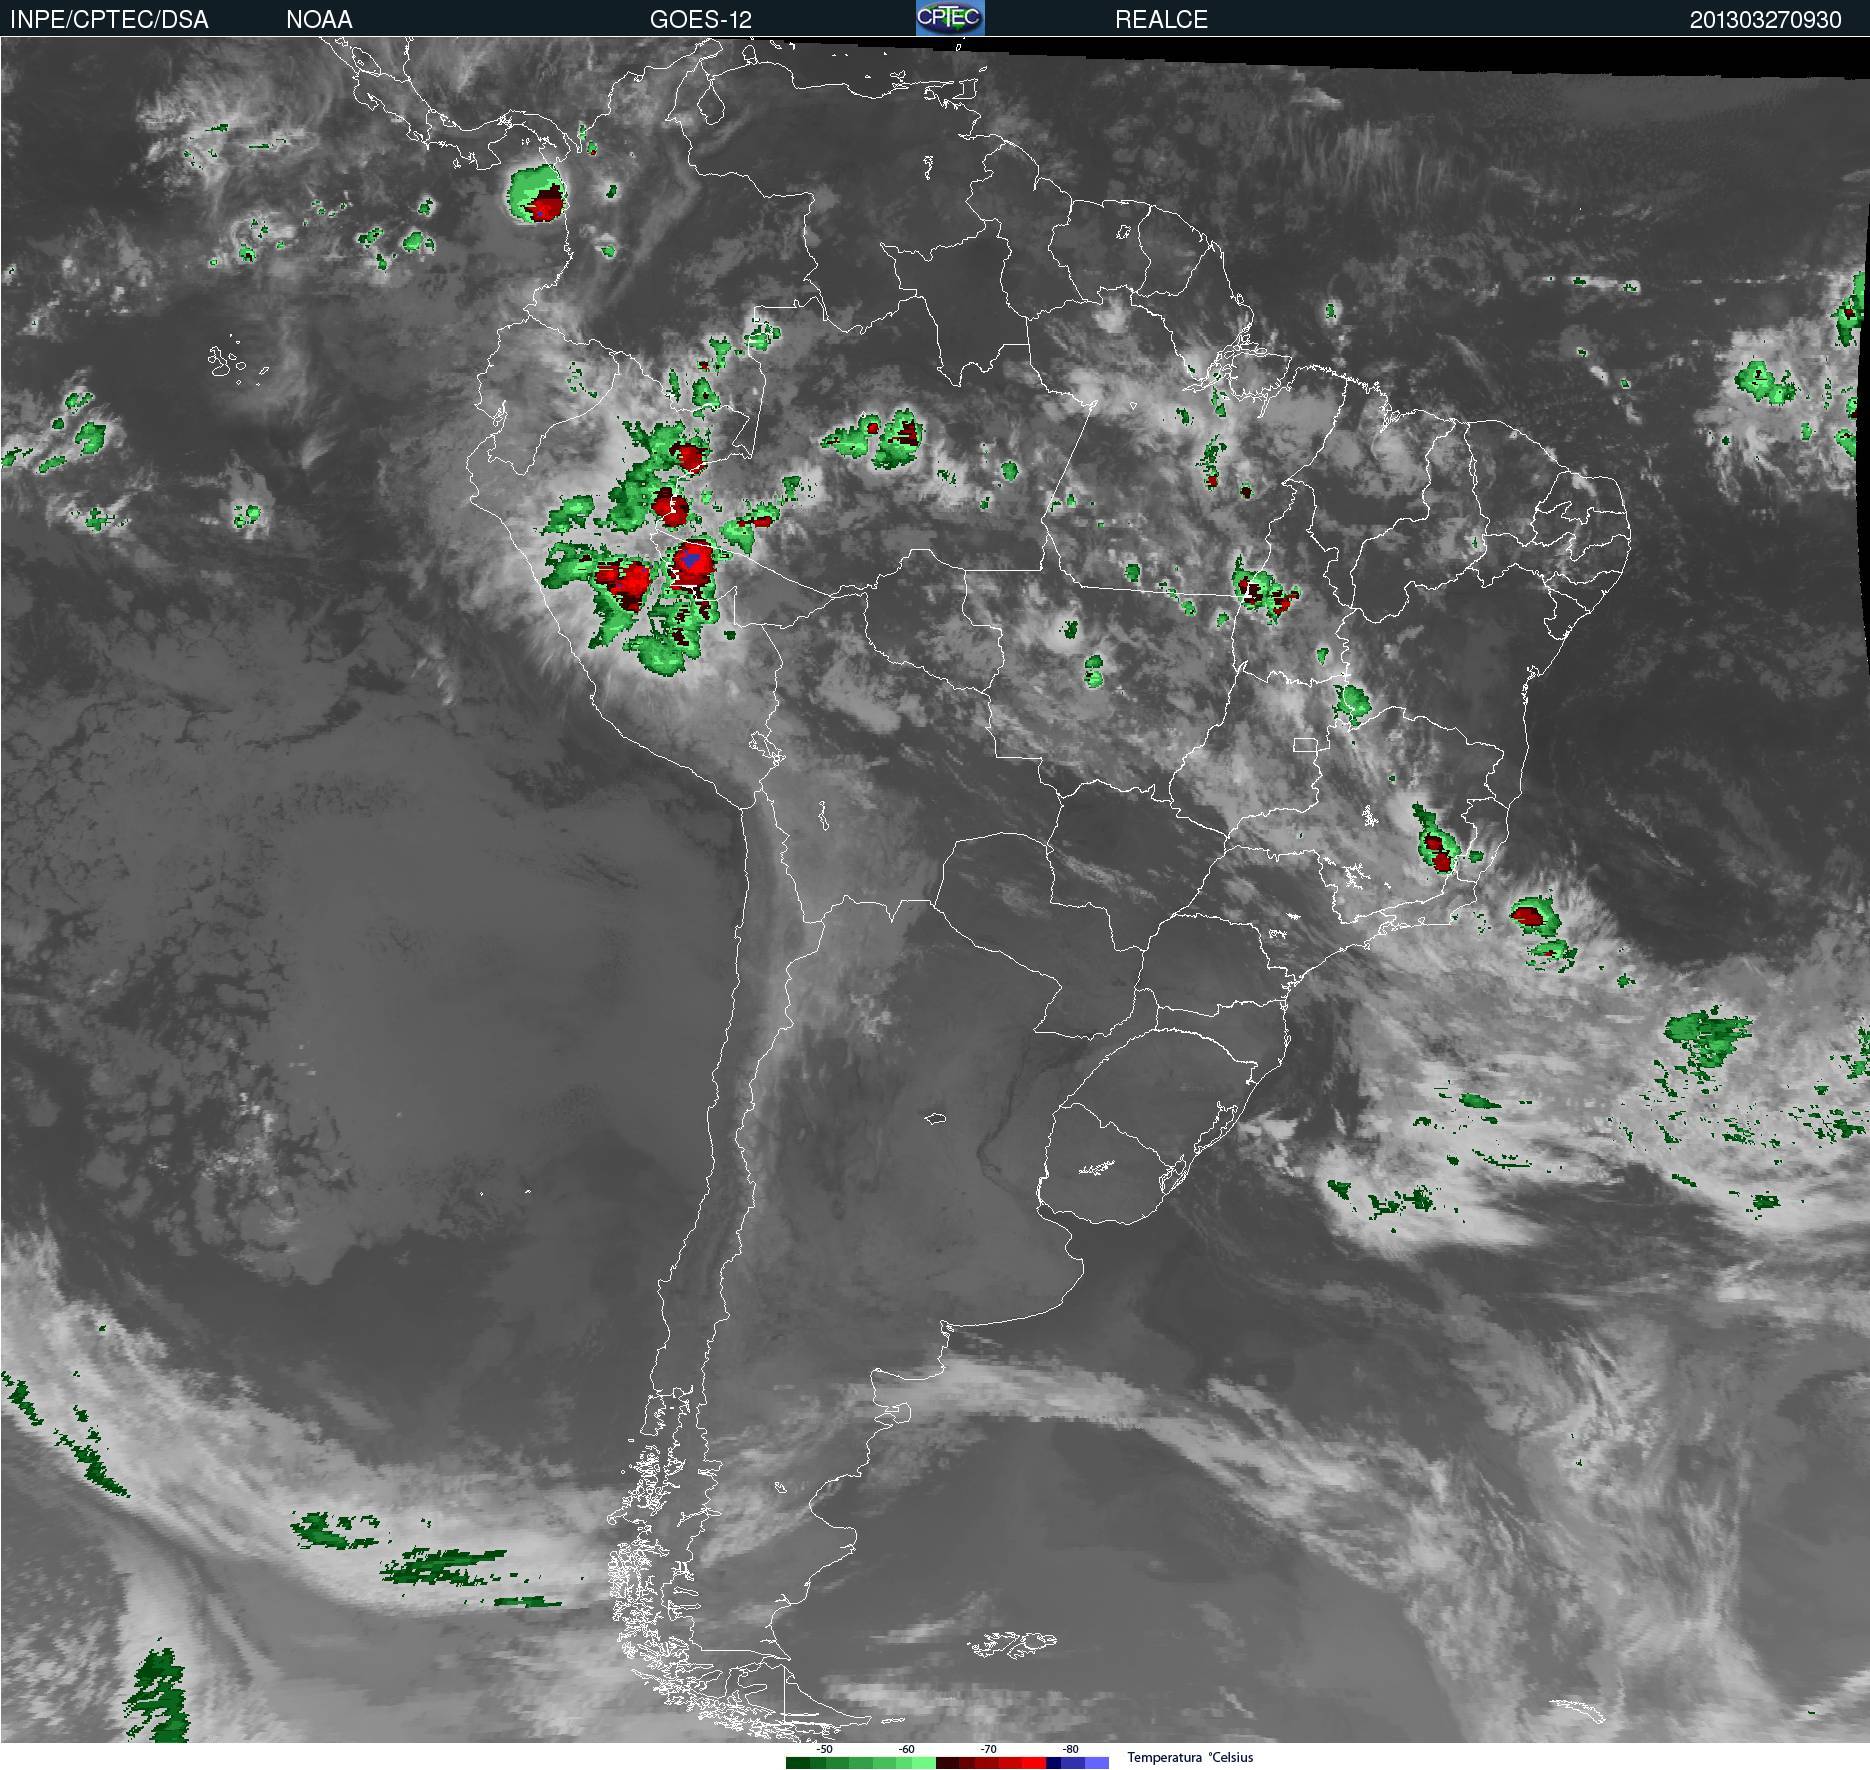The width and height of the screenshot is (1870, 1770).
Task: Click the Temperatura °Celsius legend label
Action: (x=1190, y=1757)
